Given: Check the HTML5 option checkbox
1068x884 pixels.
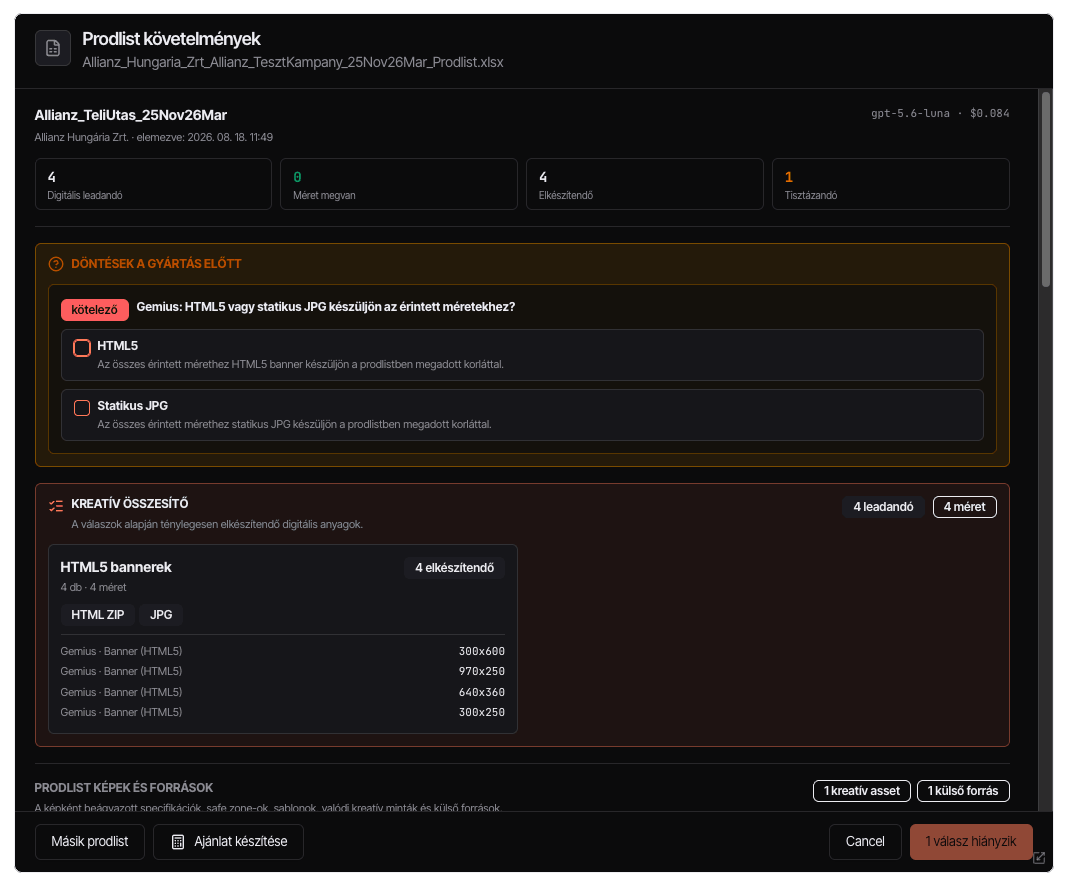Looking at the screenshot, I should click(82, 348).
